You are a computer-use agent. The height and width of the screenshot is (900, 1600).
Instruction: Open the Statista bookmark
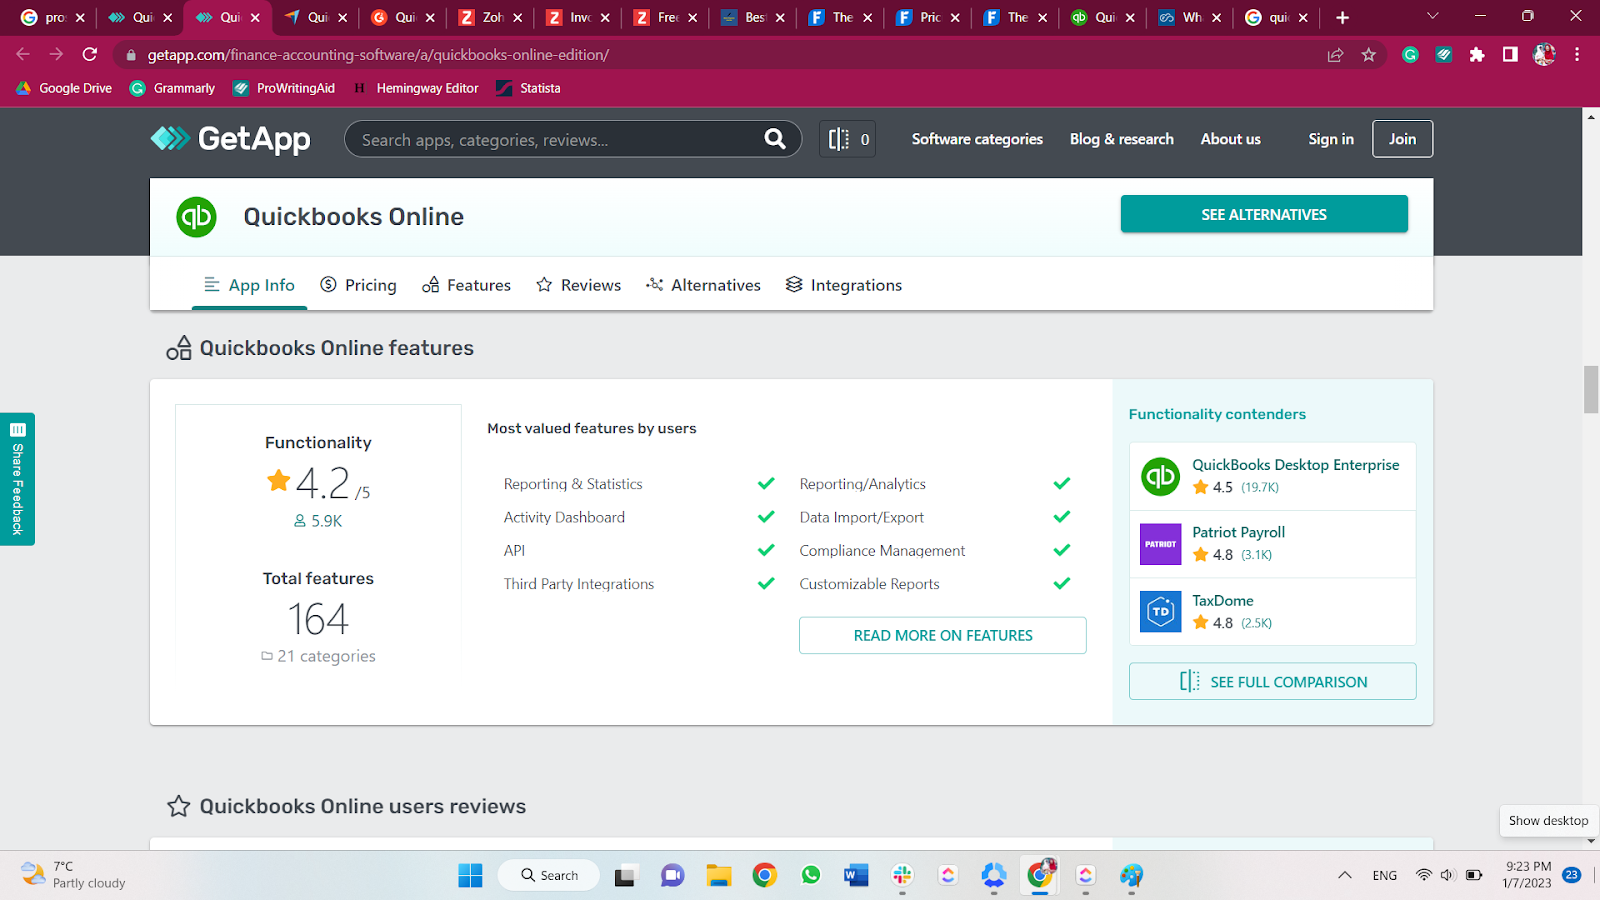(529, 88)
